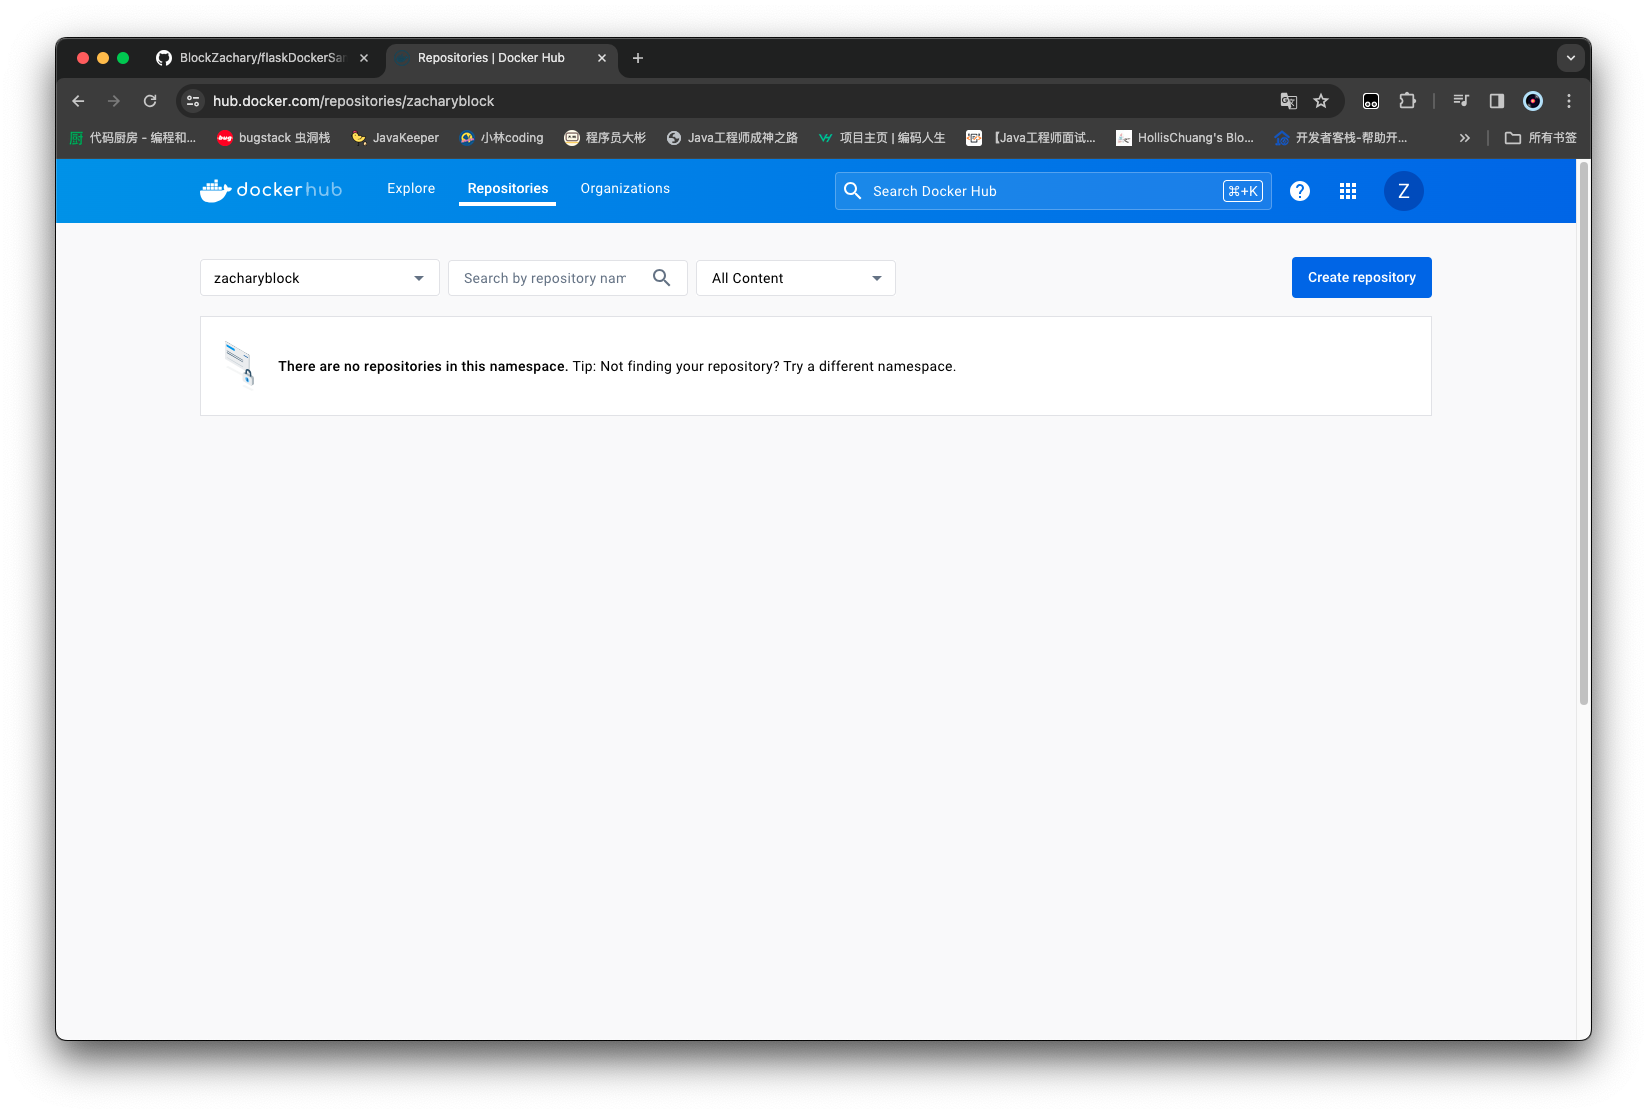Screen dimensions: 1647x1114
Task: Click the Docker Hub logo
Action: tap(271, 190)
